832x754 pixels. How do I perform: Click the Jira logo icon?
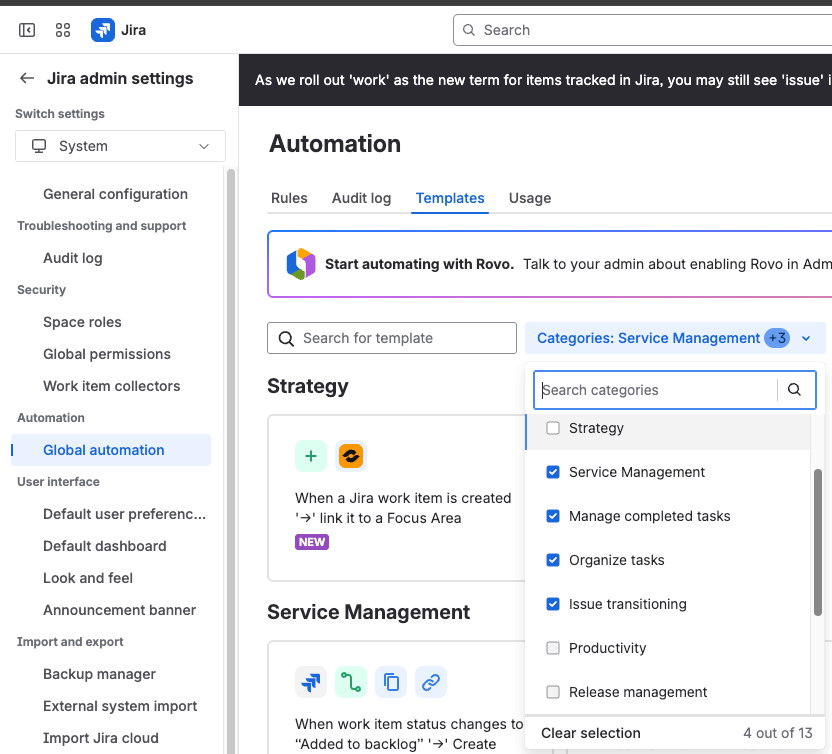(x=102, y=30)
